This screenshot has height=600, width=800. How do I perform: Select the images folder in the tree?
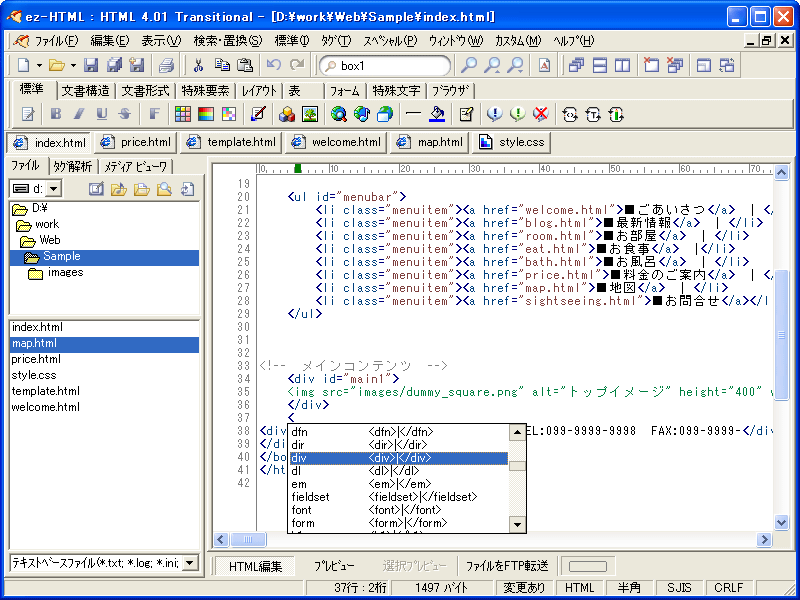click(x=65, y=272)
